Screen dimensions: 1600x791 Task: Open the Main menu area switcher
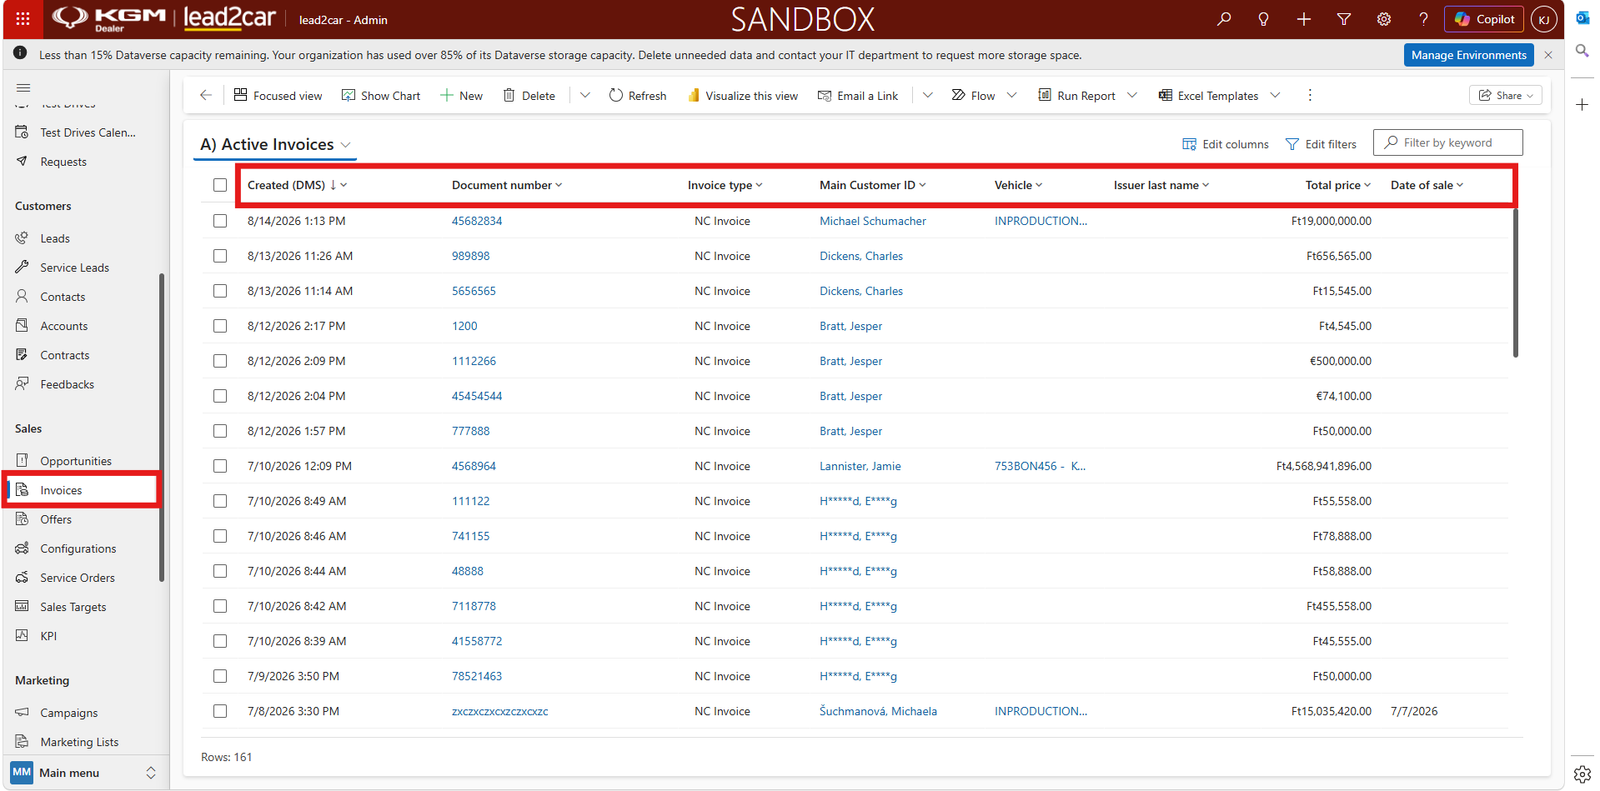(84, 773)
